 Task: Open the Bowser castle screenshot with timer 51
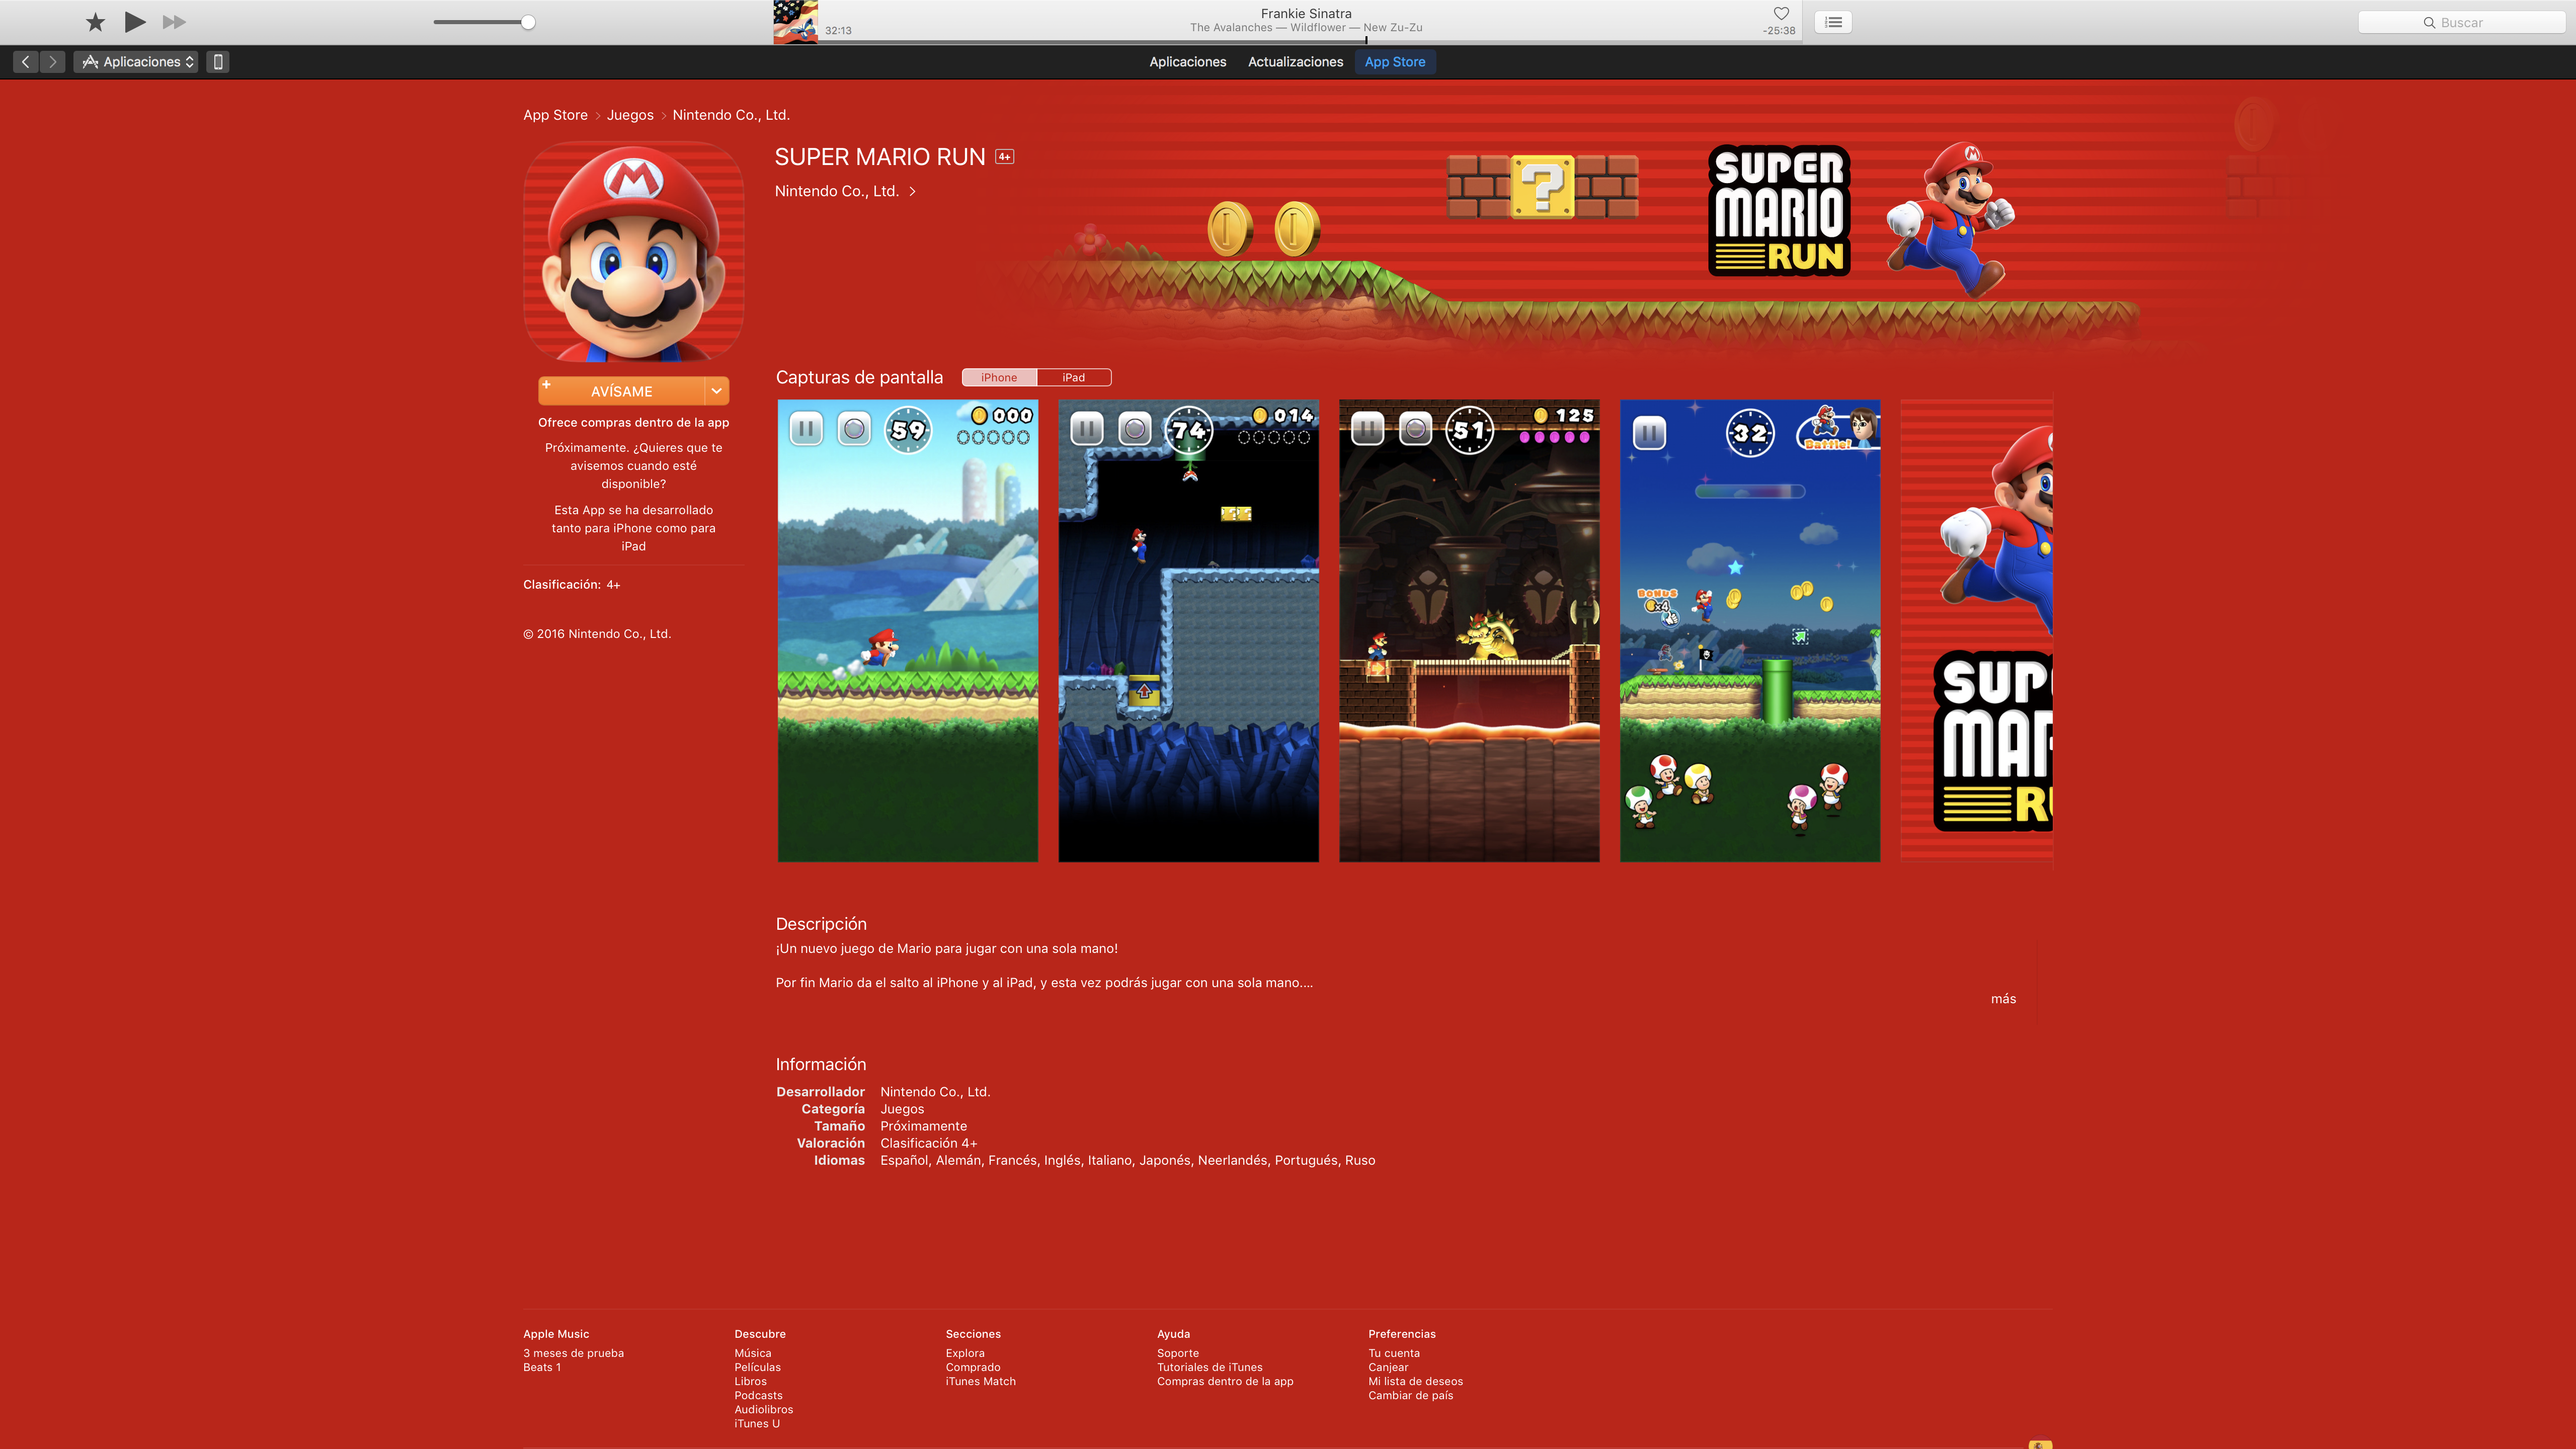pyautogui.click(x=1469, y=631)
